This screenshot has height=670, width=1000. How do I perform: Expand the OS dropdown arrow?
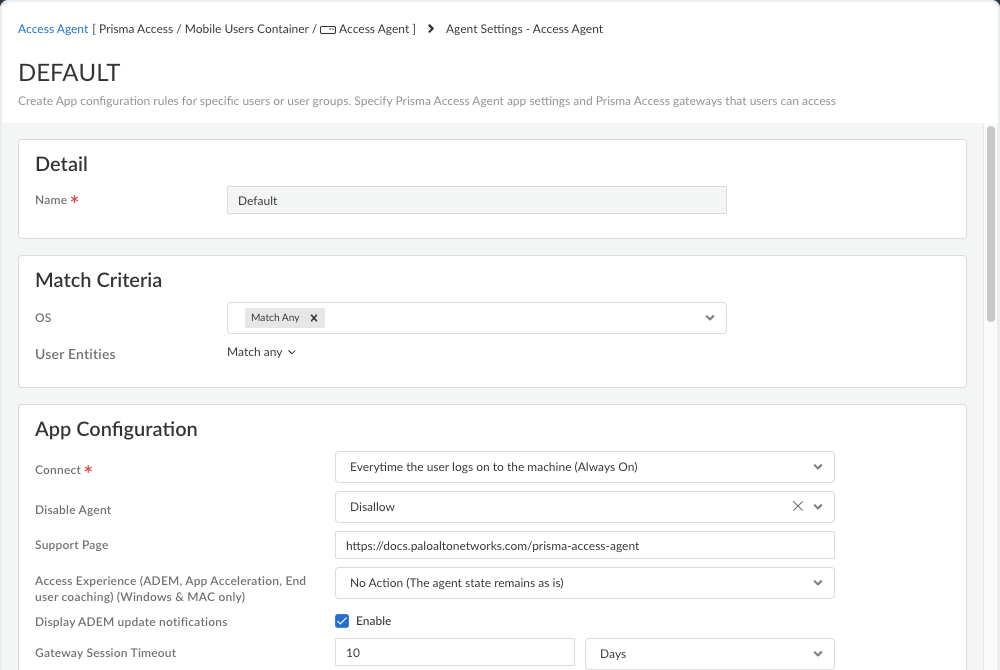click(710, 318)
